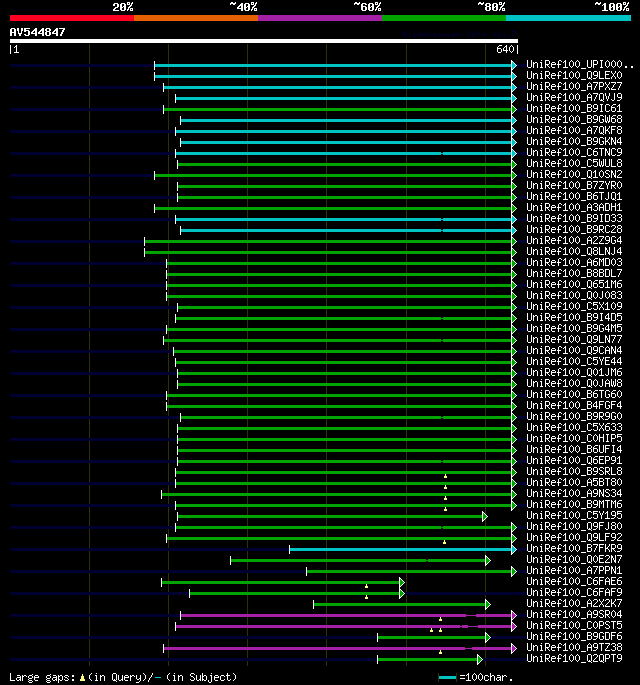Image resolution: width=640 pixels, height=685 pixels.
Task: Click the UniRef100_Q9FJ80 label
Action: click(x=574, y=526)
